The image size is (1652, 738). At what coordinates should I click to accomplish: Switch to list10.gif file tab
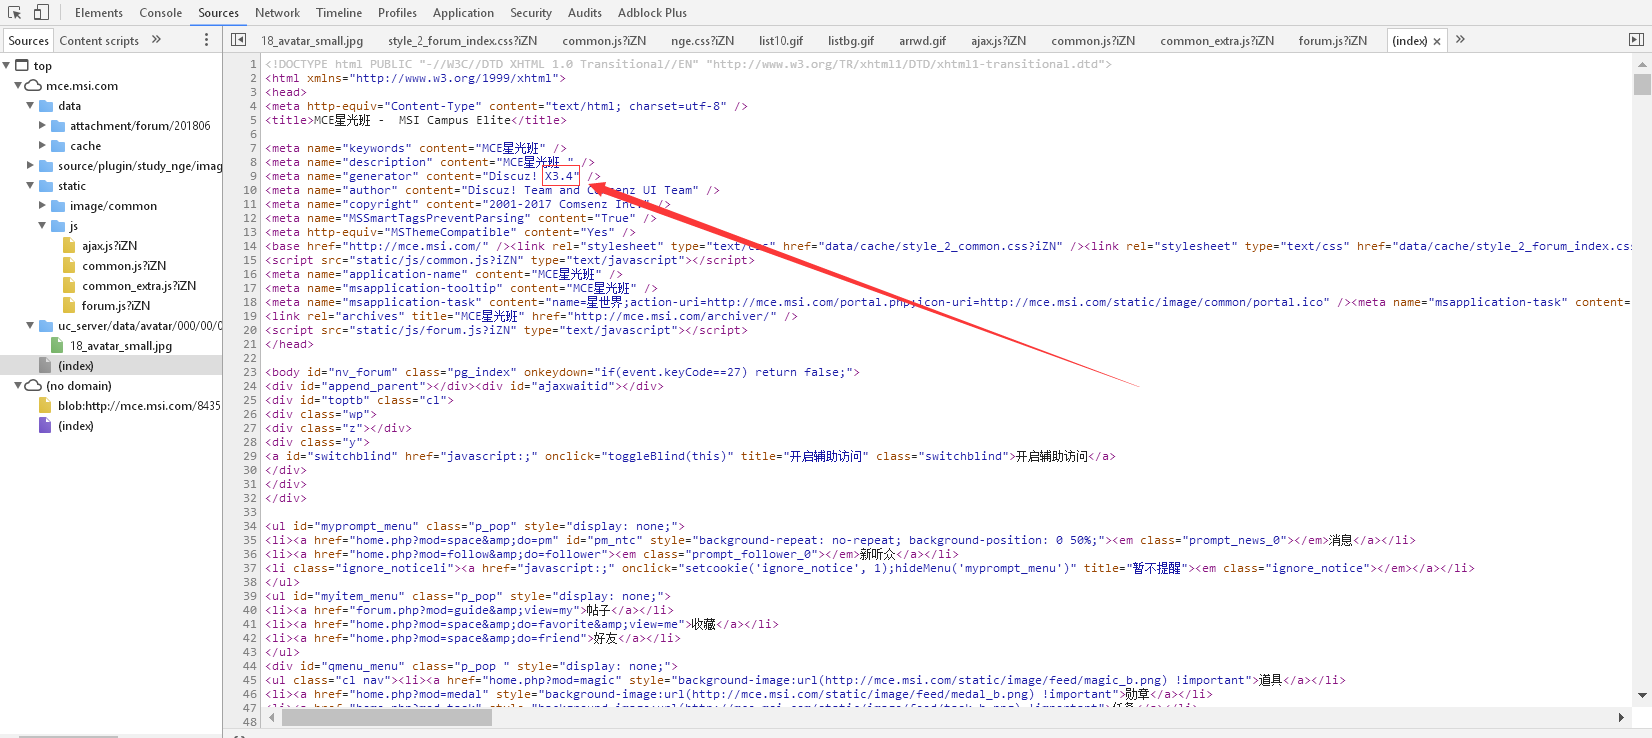780,41
